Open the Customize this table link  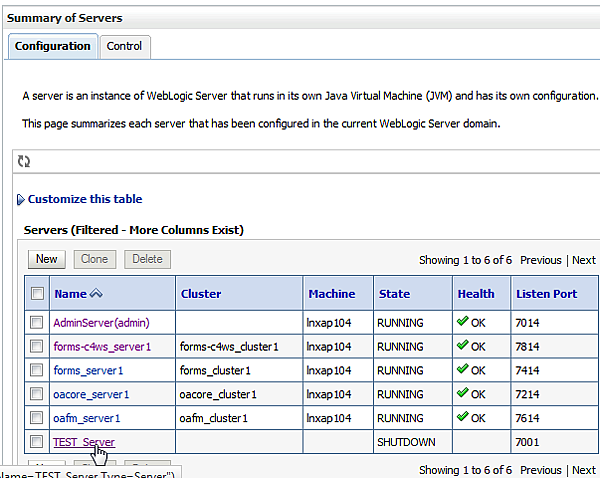pos(85,199)
